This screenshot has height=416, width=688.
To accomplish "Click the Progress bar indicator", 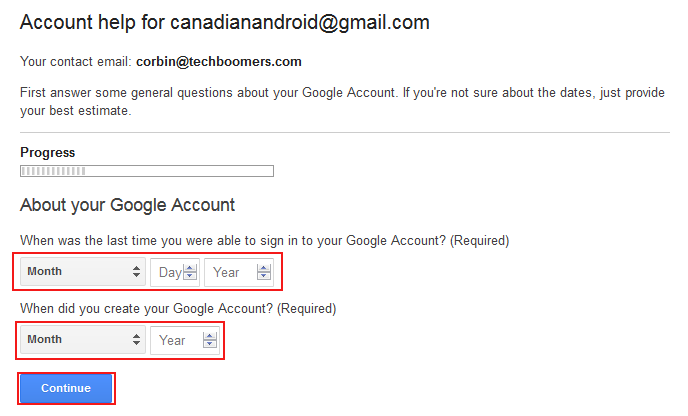I will (x=147, y=171).
